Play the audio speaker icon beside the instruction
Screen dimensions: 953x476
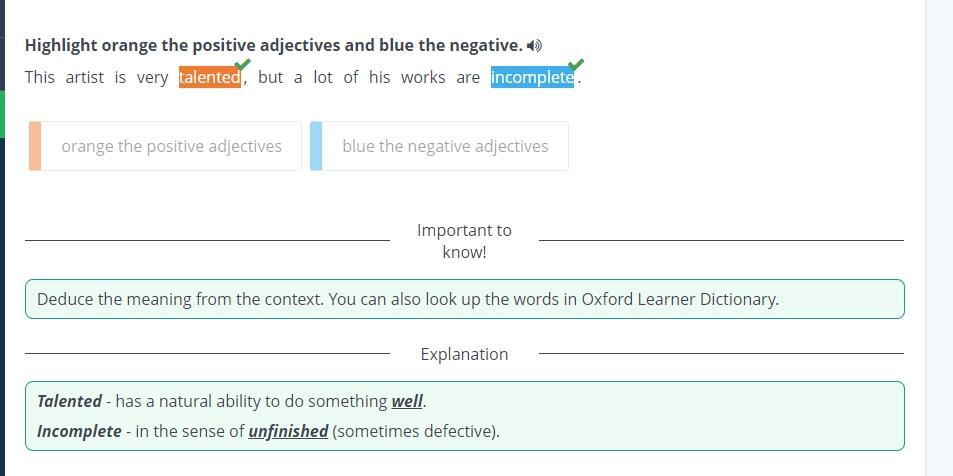point(535,46)
